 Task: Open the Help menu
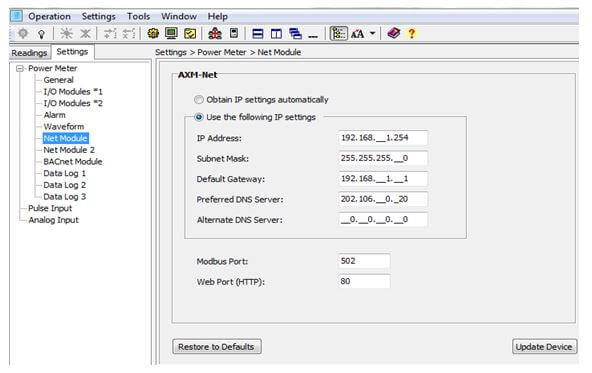pyautogui.click(x=217, y=17)
